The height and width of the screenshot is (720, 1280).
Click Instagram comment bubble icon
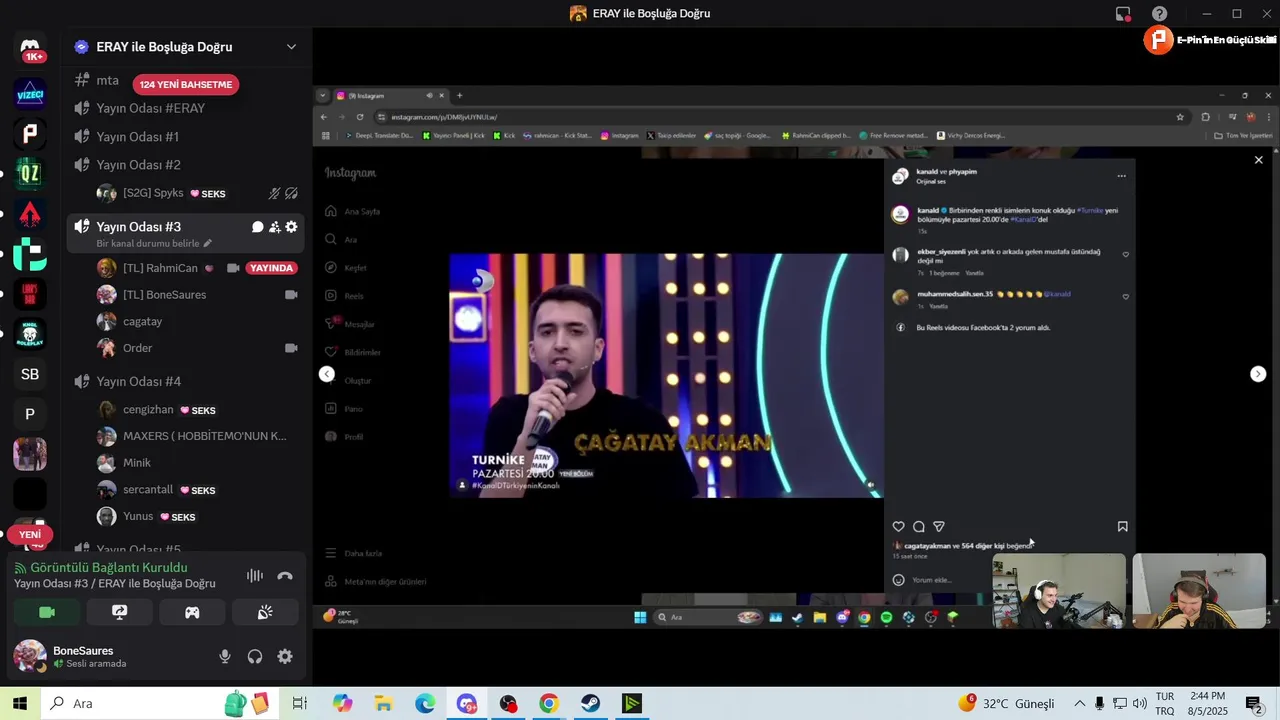pyautogui.click(x=918, y=526)
